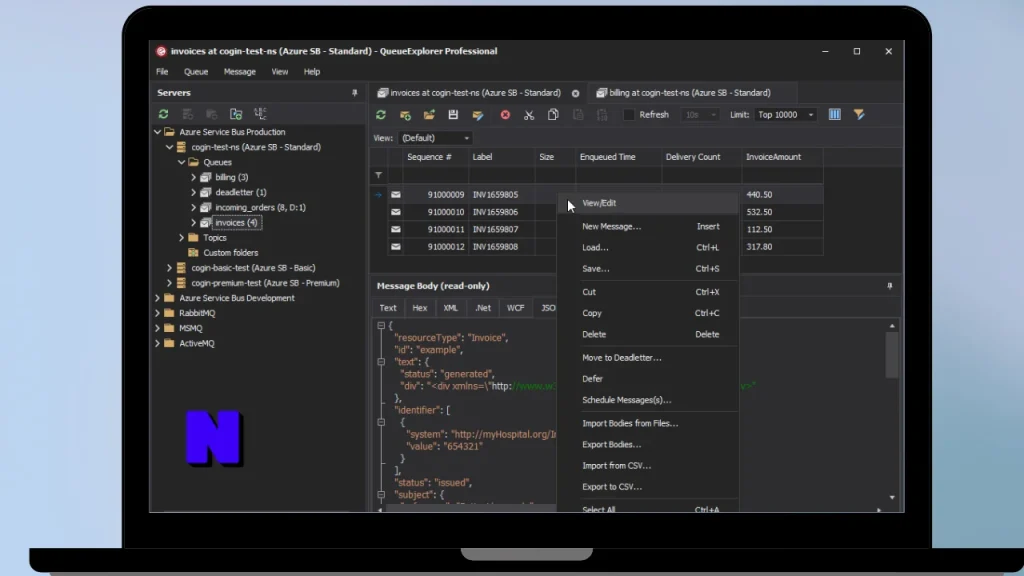Enable the auto Refresh checkbox

coord(629,115)
